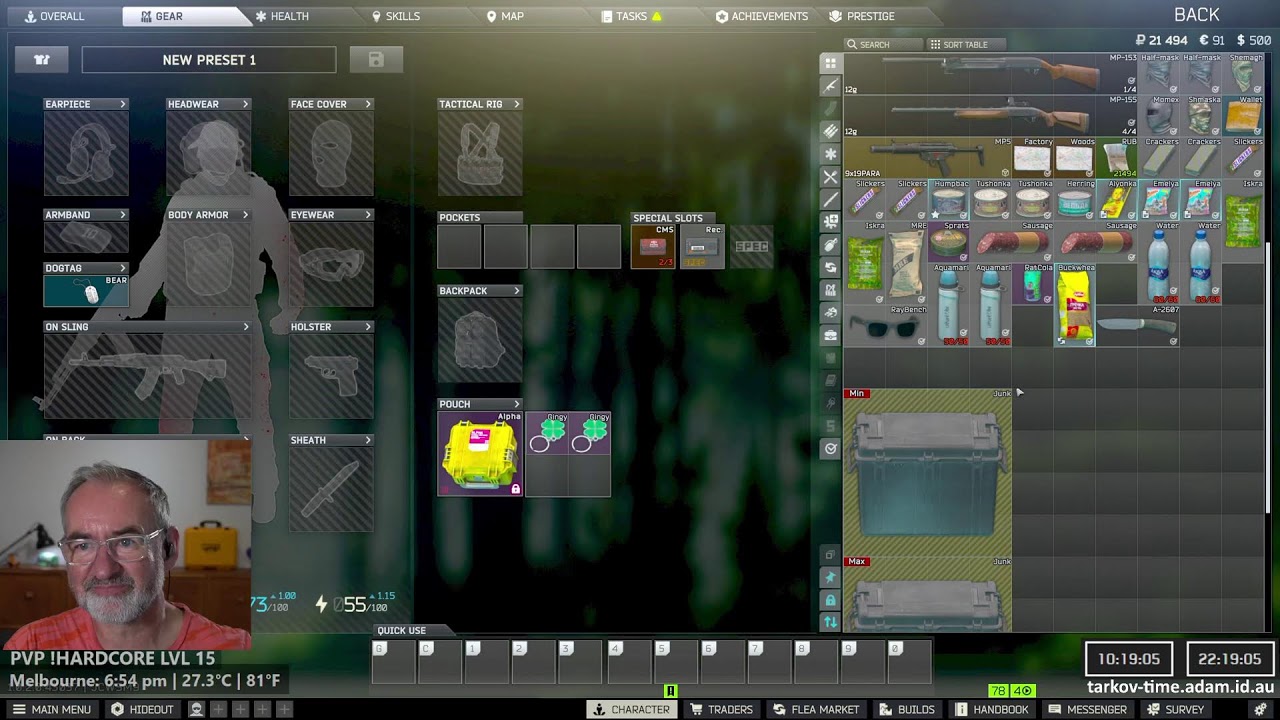Select the Factory map item
The image size is (1280, 720).
(x=1033, y=158)
